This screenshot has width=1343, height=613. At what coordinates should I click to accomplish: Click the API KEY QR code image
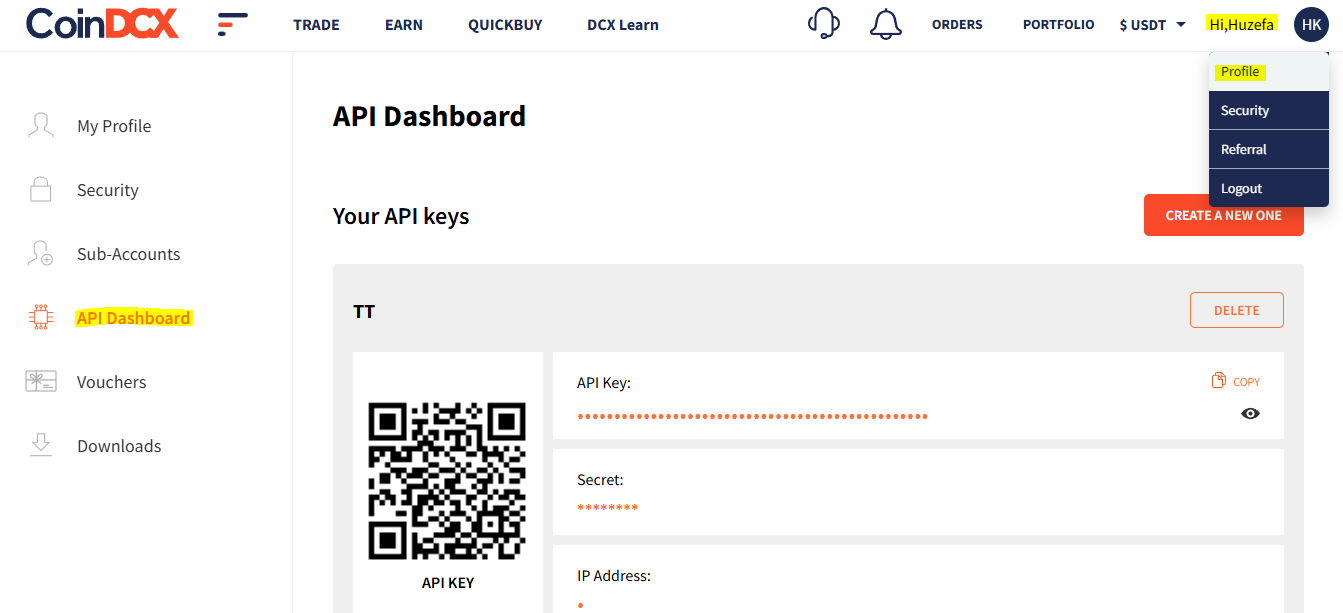[447, 481]
